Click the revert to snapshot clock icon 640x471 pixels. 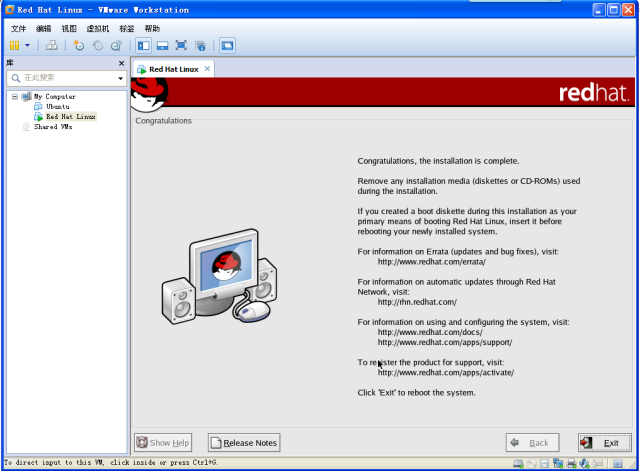tap(98, 45)
